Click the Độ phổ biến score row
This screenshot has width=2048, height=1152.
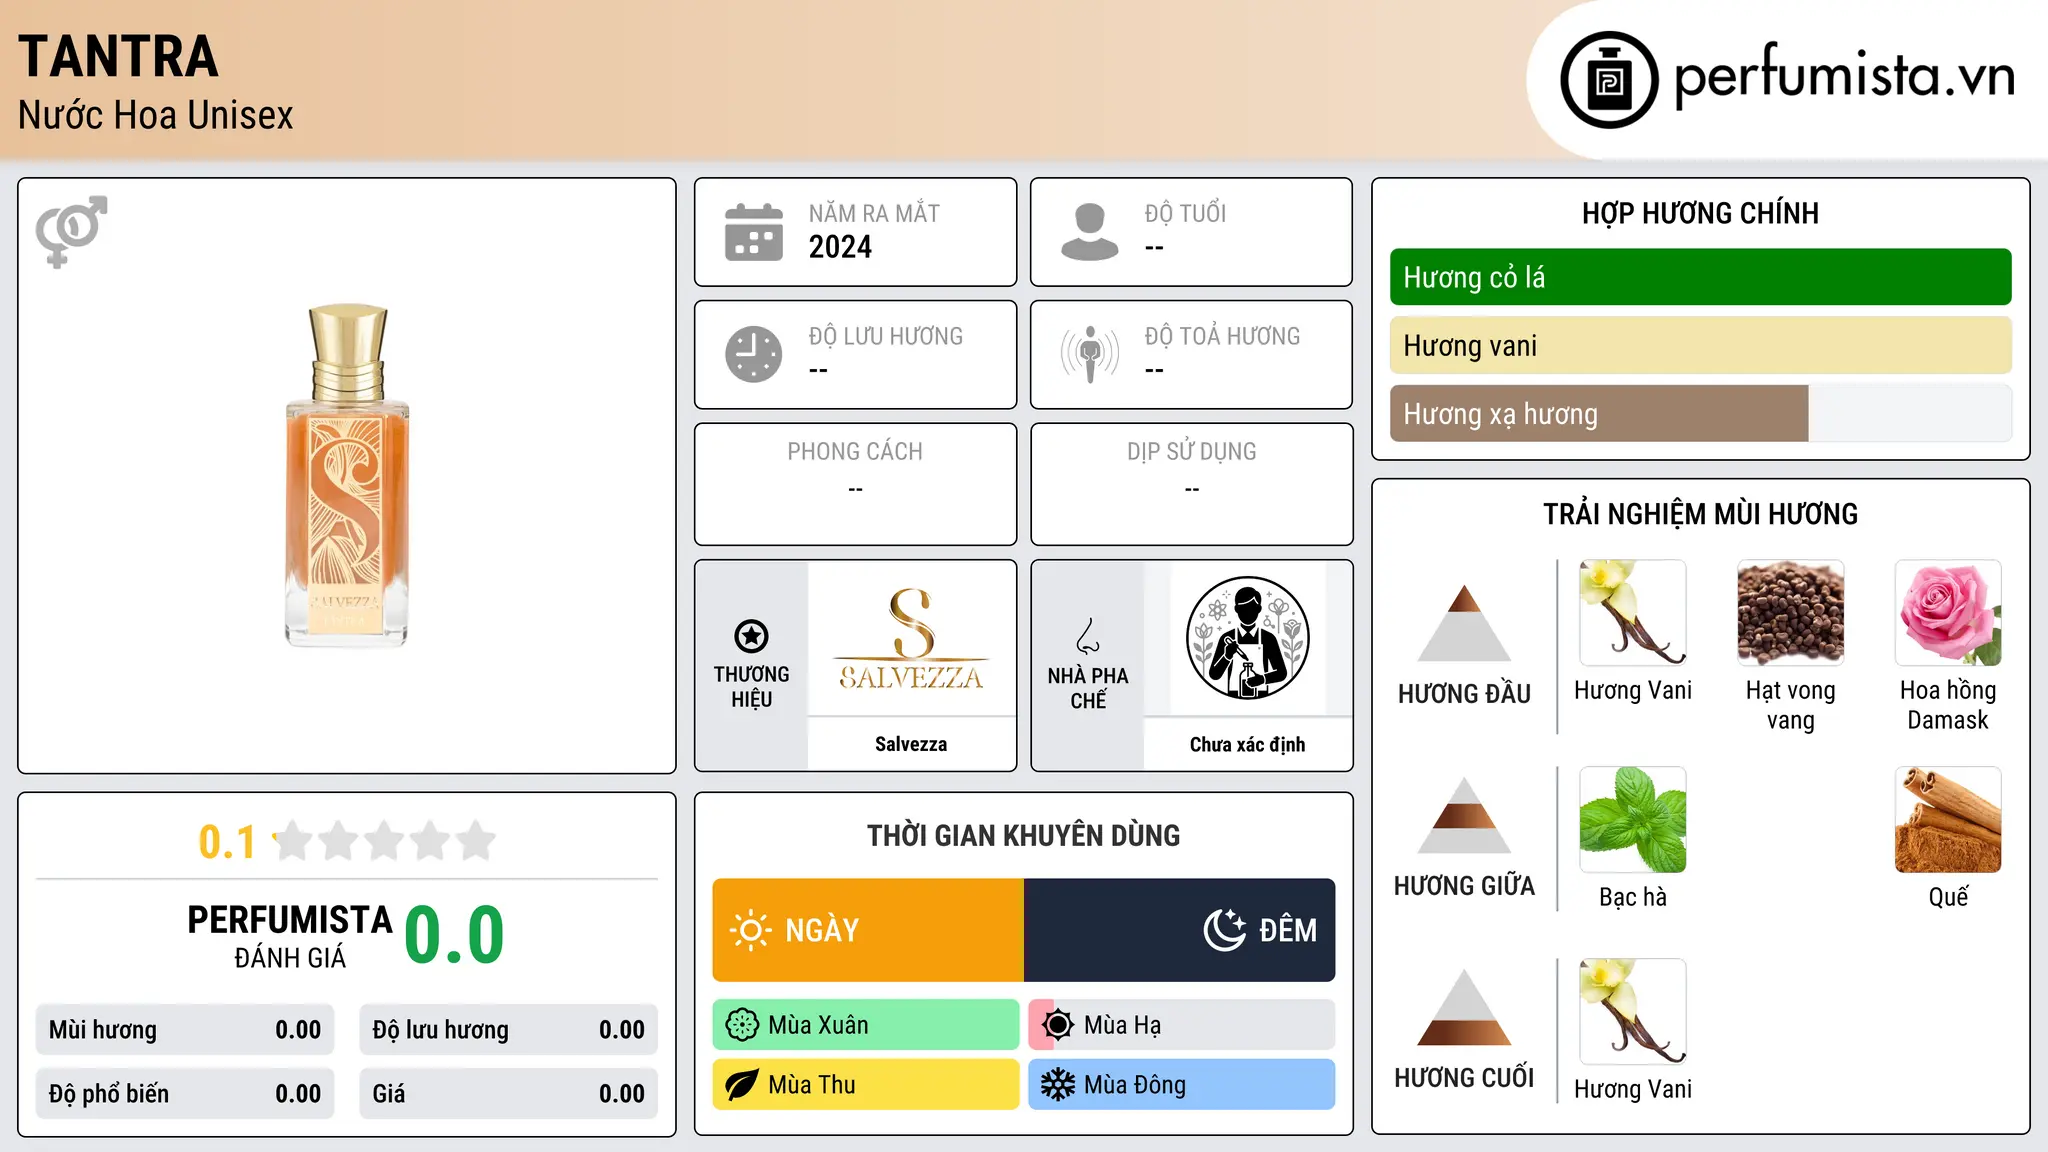(x=185, y=1094)
